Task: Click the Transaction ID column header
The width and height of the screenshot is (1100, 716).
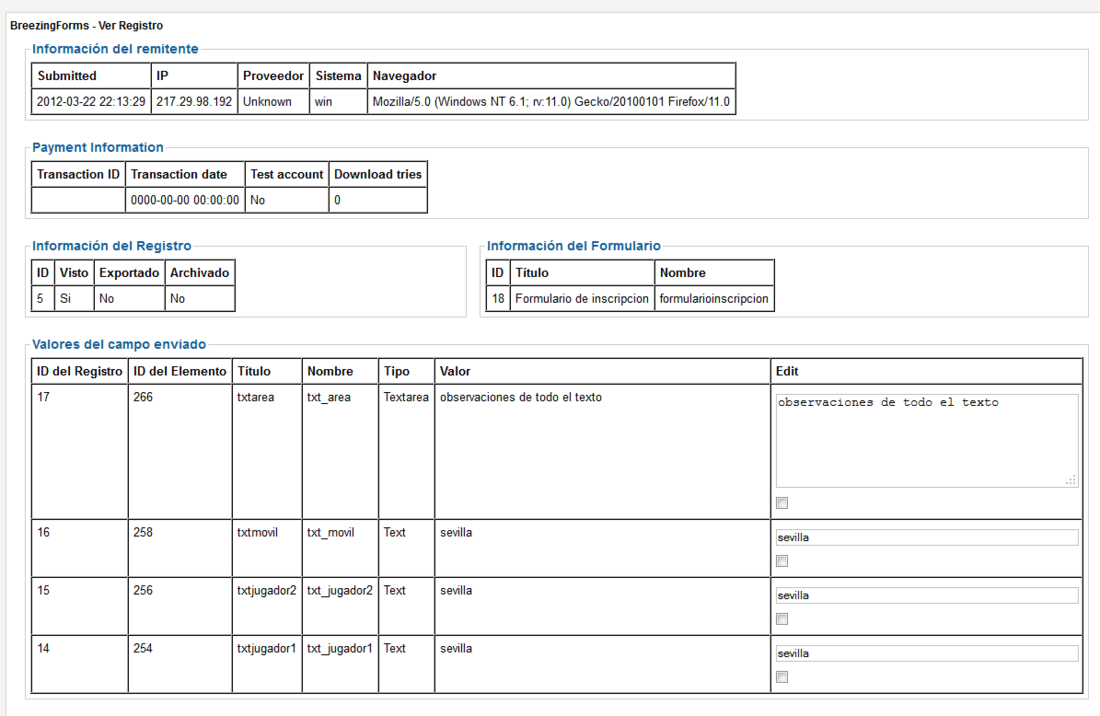Action: [79, 174]
